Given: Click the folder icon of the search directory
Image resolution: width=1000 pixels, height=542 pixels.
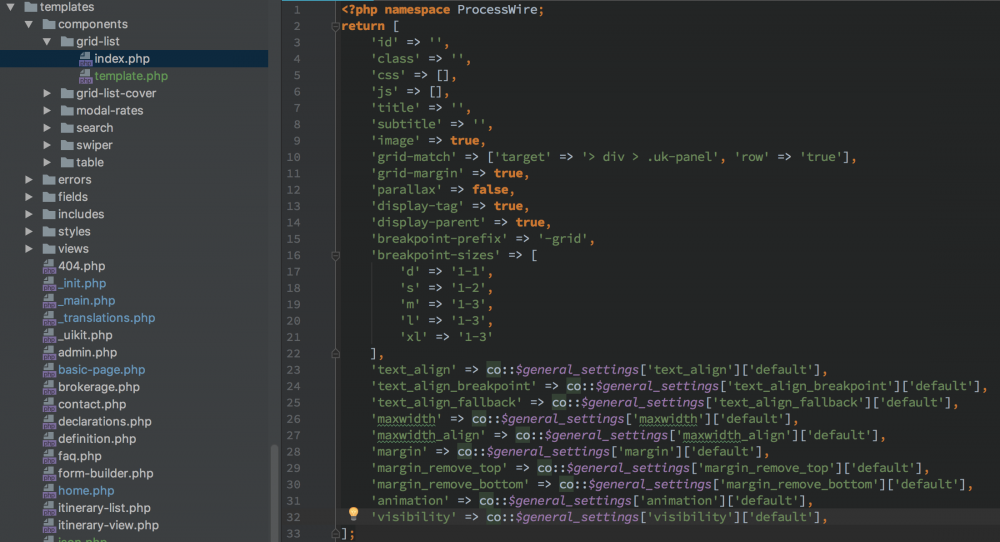Looking at the screenshot, I should (x=65, y=128).
